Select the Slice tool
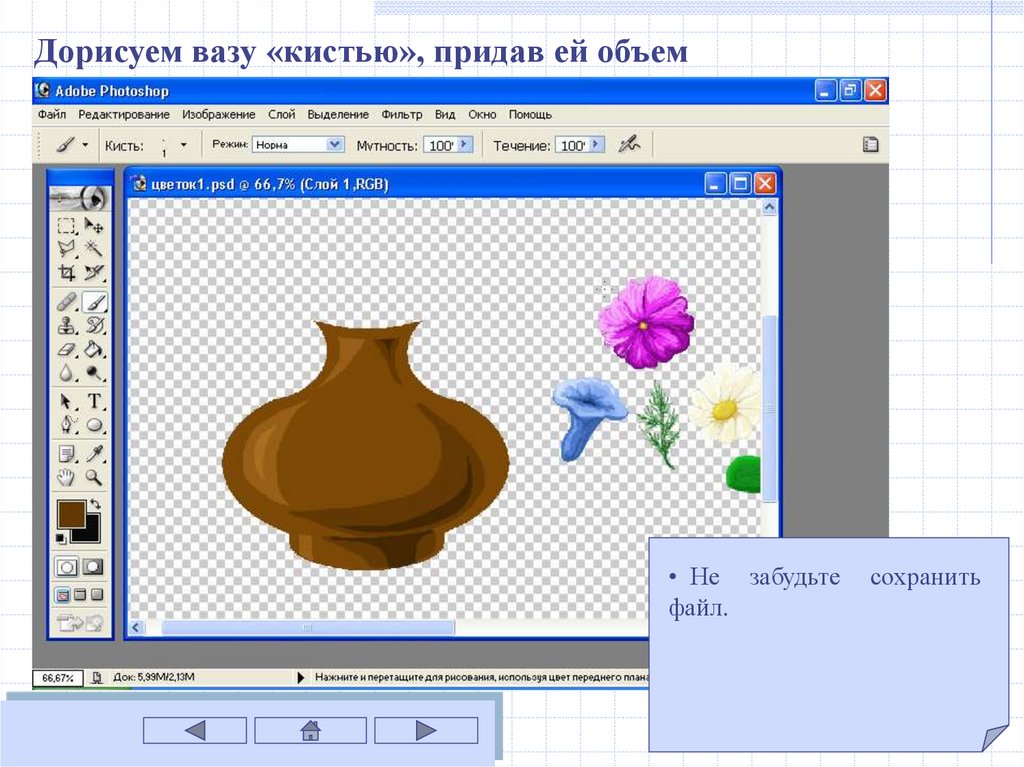This screenshot has height=767, width=1024. pyautogui.click(x=94, y=272)
